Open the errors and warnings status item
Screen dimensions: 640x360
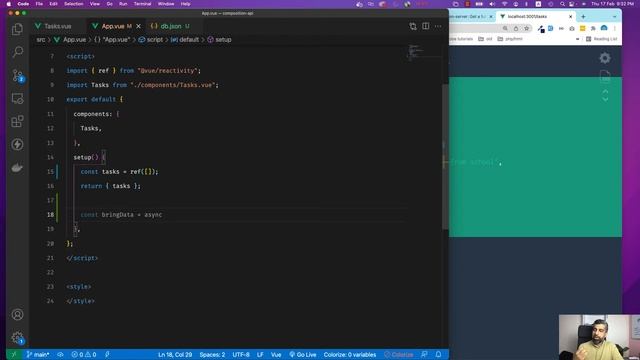tap(84, 354)
